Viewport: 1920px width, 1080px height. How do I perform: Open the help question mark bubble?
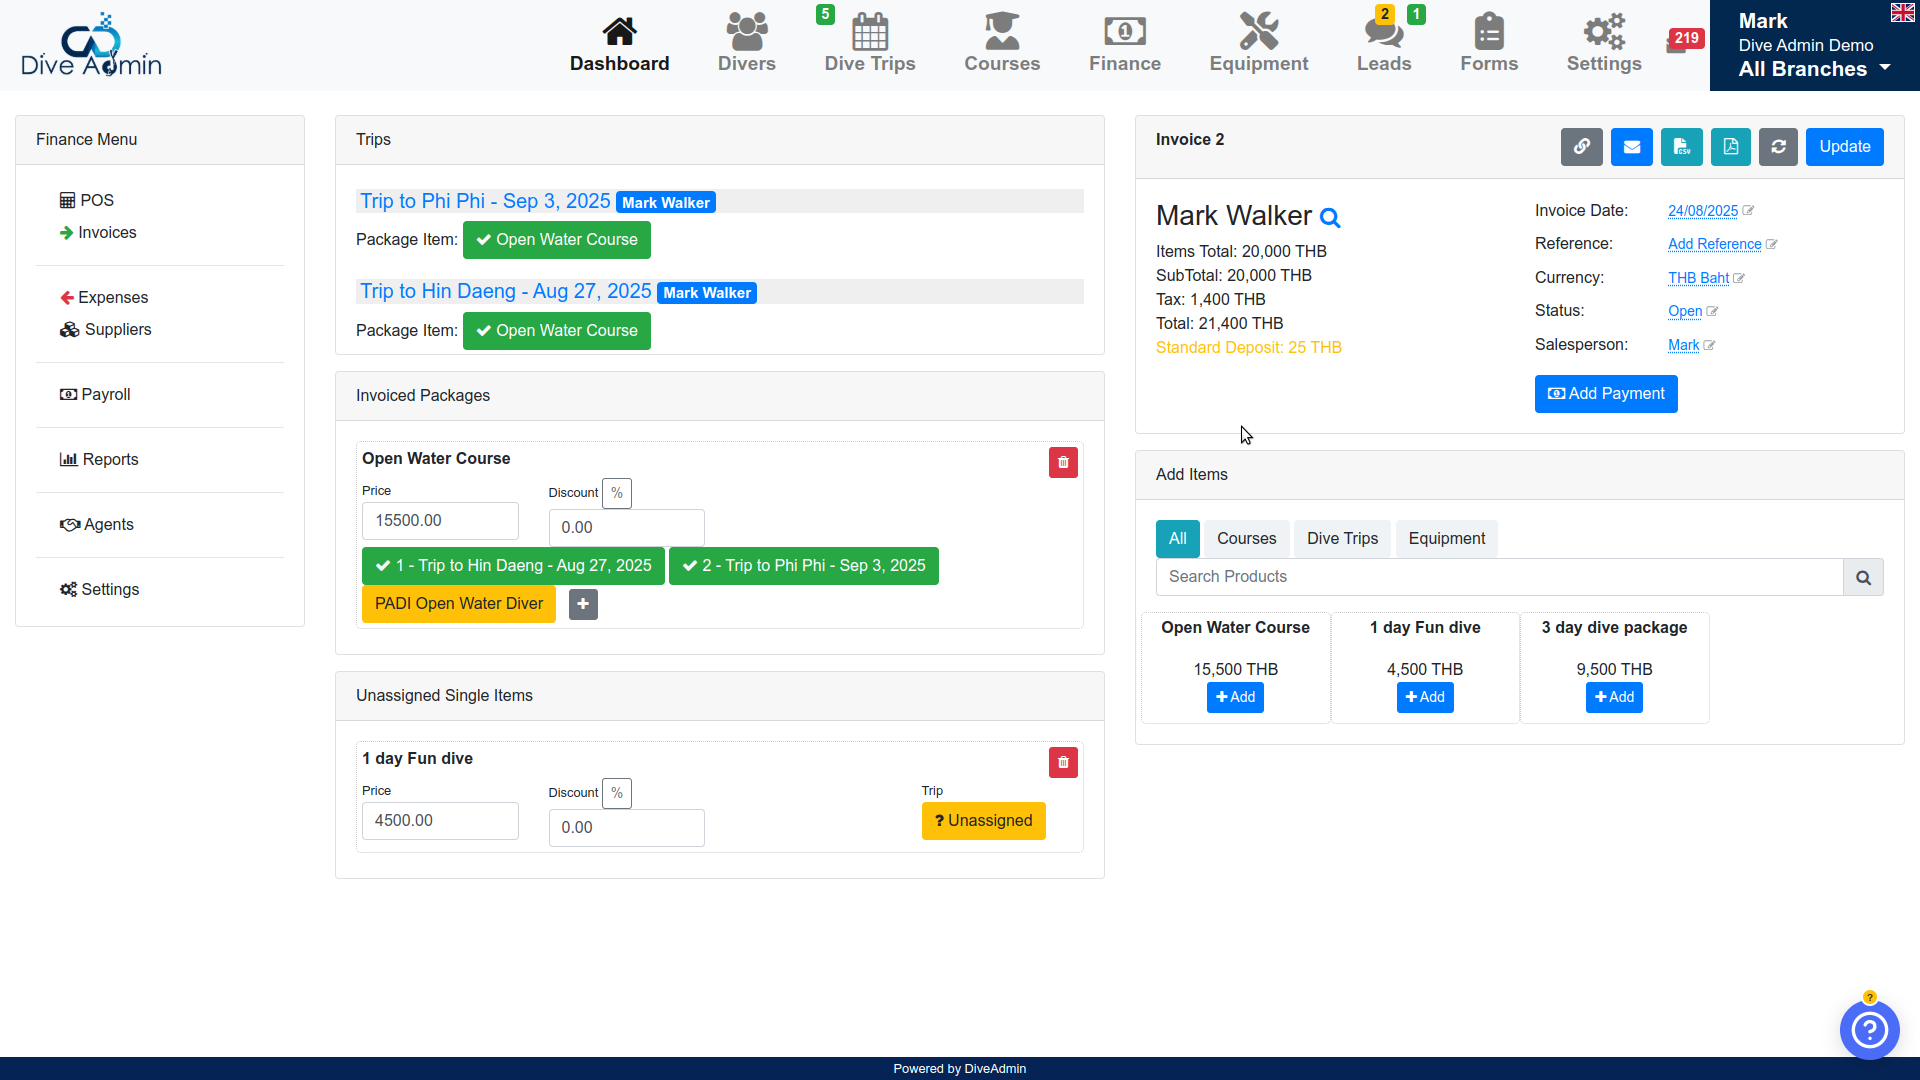coord(1869,1029)
